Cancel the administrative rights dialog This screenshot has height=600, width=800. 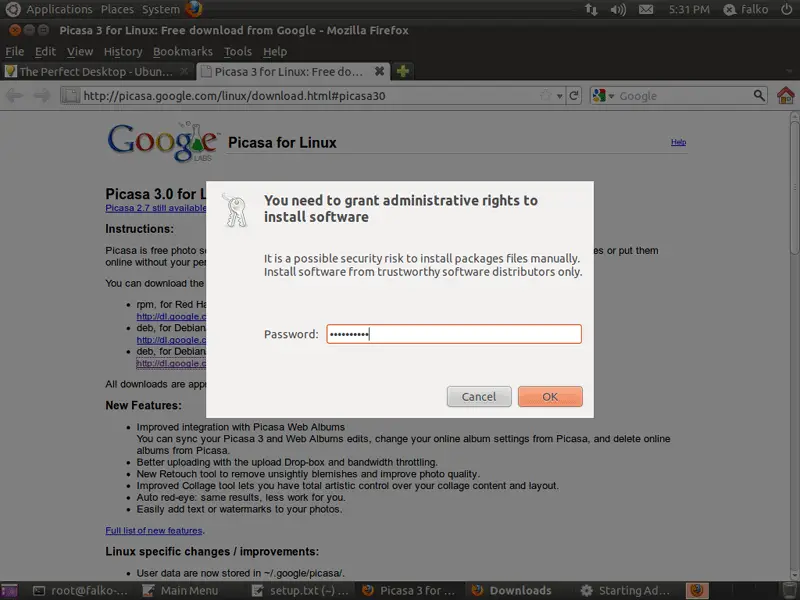479,396
